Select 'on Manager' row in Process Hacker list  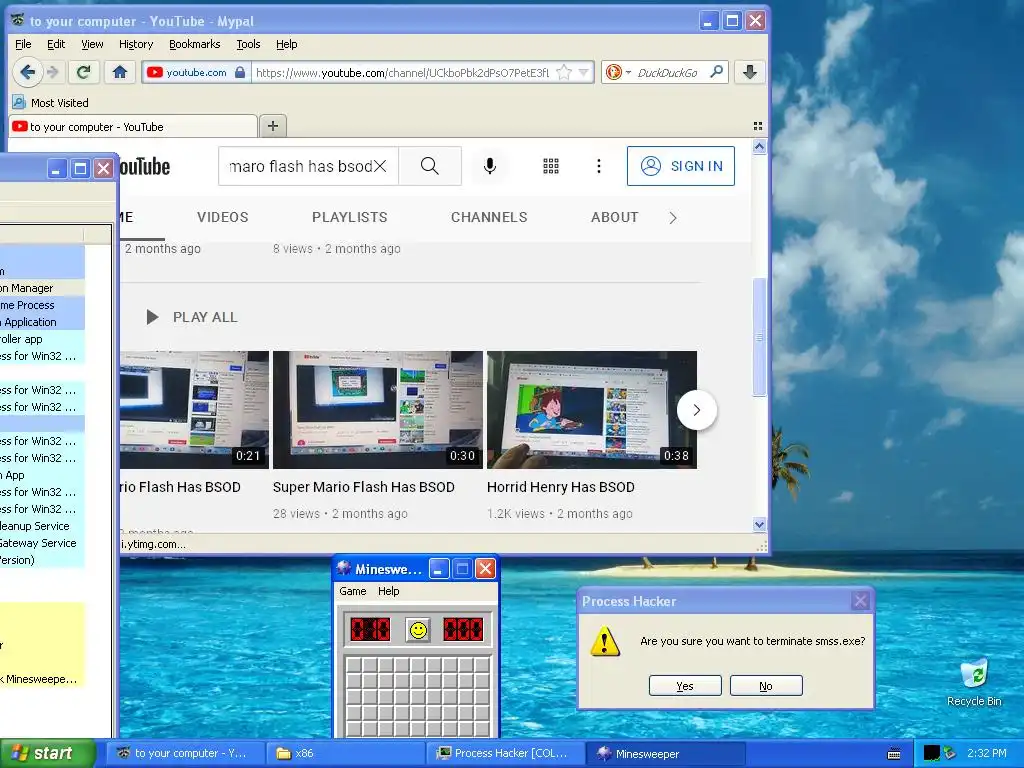pos(42,288)
